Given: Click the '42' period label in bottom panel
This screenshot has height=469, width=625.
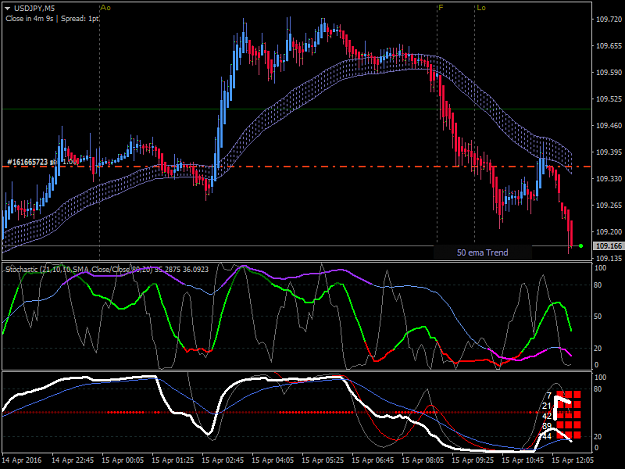Looking at the screenshot, I should click(547, 416).
